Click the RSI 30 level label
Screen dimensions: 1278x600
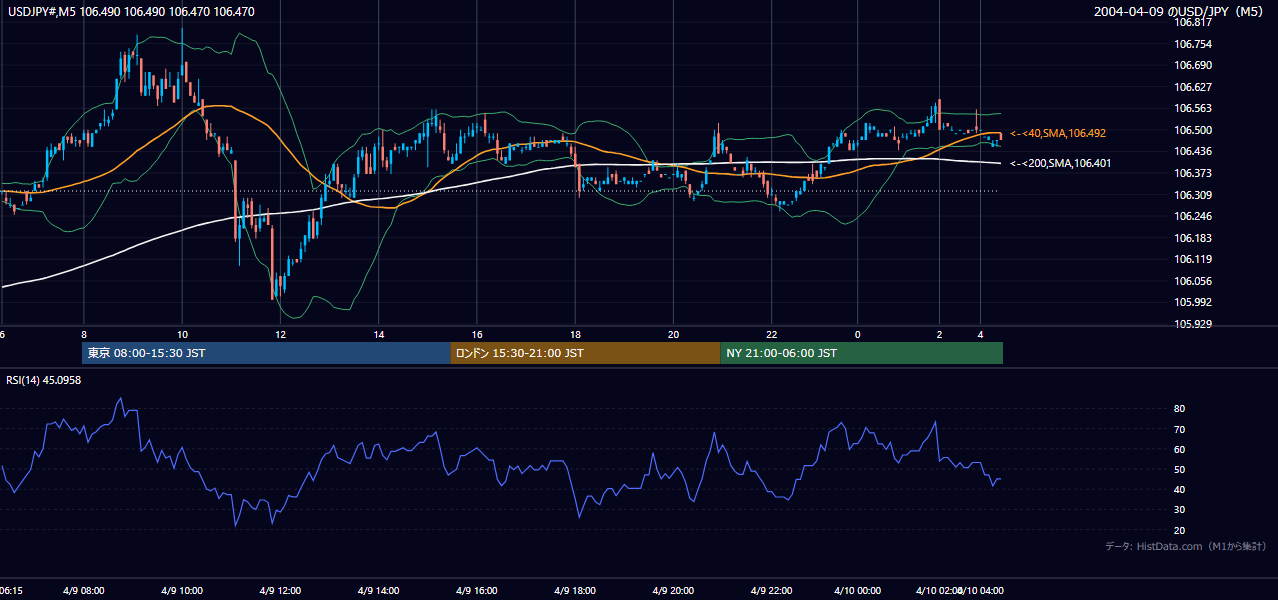(x=1180, y=510)
